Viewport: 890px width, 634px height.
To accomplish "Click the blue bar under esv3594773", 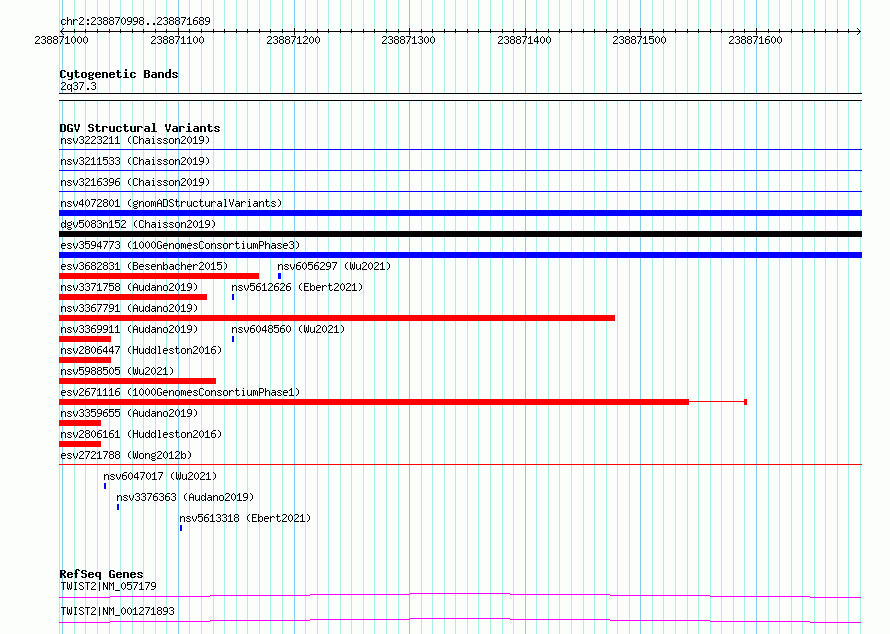I will [460, 255].
